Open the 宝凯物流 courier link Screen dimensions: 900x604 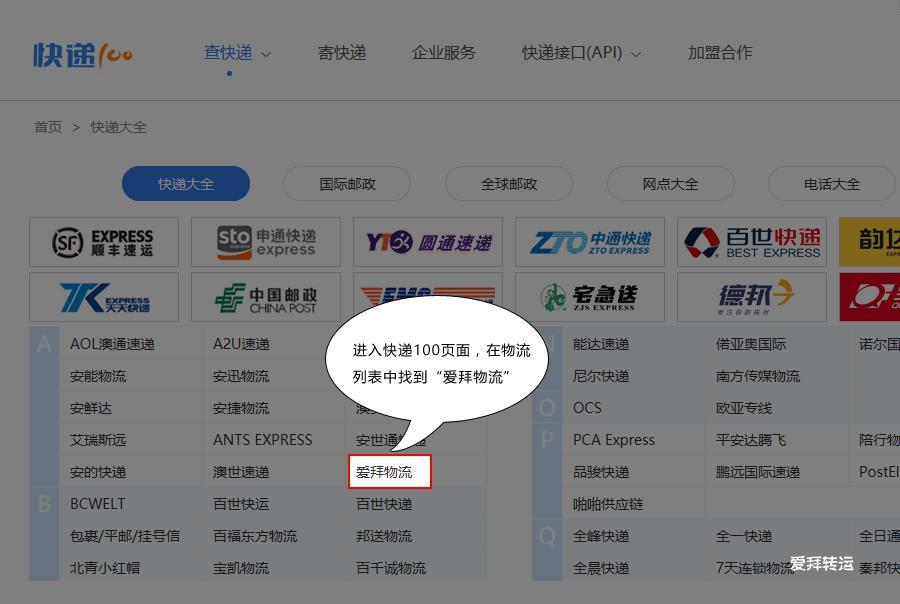pyautogui.click(x=240, y=568)
